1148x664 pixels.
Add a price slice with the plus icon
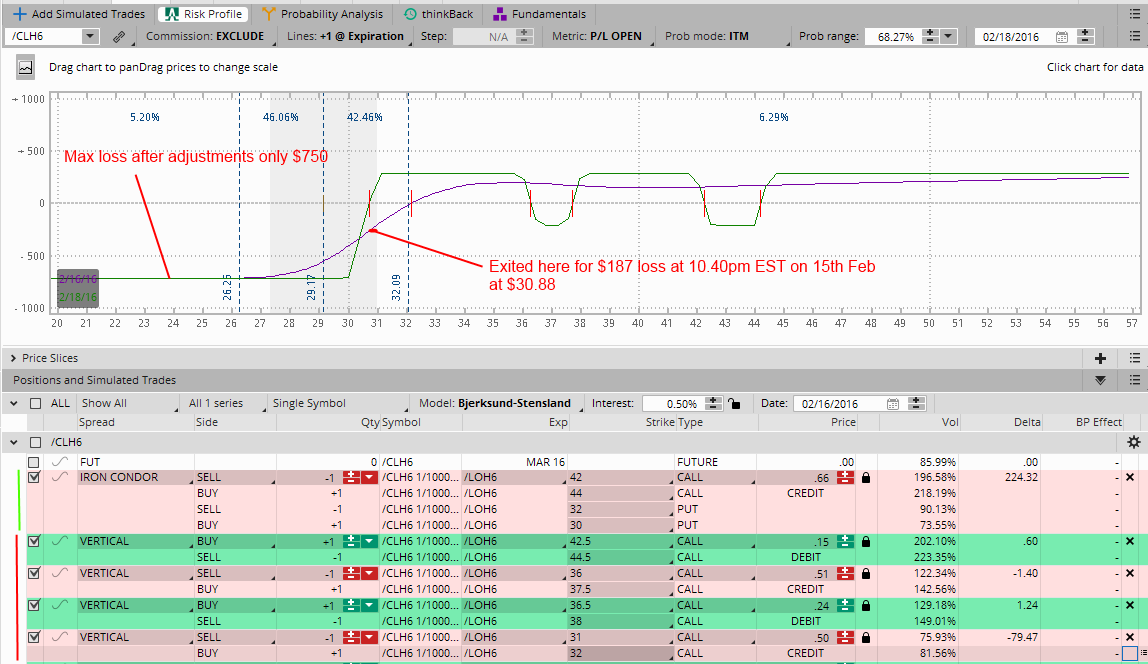coord(1100,358)
